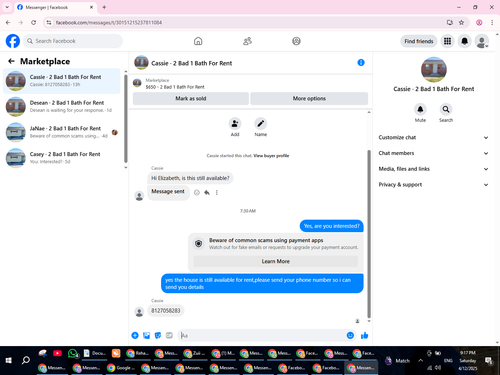Open the View buyer profile link
The width and height of the screenshot is (500, 375).
(271, 156)
